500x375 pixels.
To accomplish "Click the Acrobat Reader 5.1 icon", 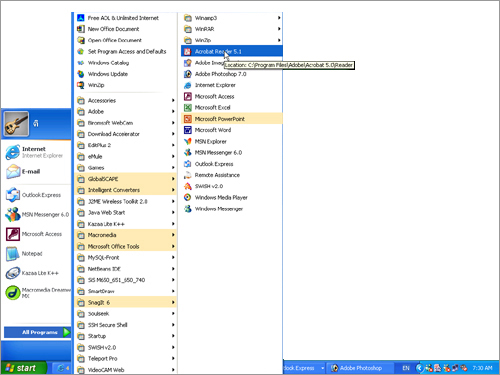I will point(188,51).
